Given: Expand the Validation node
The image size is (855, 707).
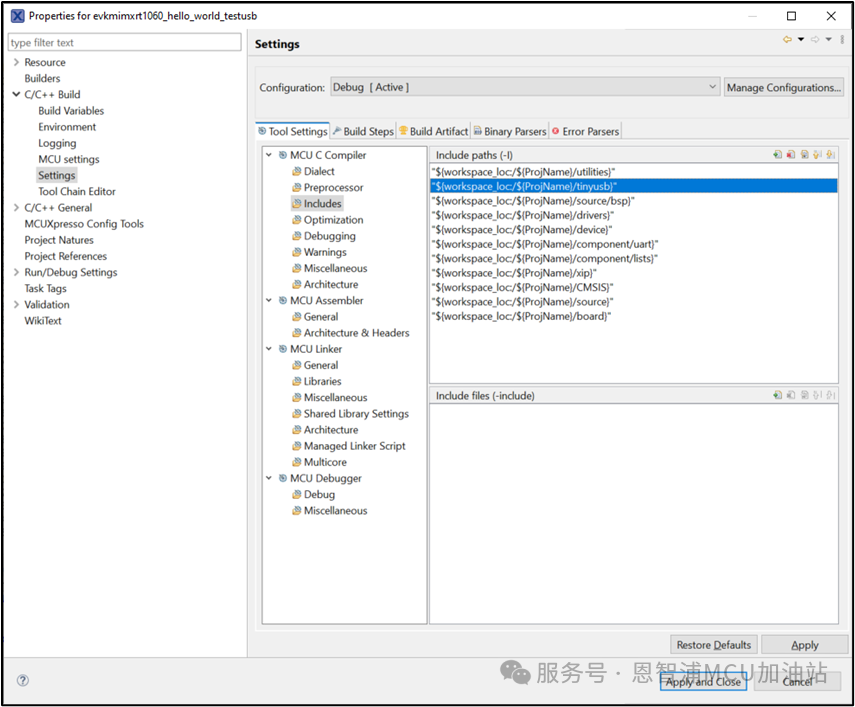Looking at the screenshot, I should click(x=16, y=304).
